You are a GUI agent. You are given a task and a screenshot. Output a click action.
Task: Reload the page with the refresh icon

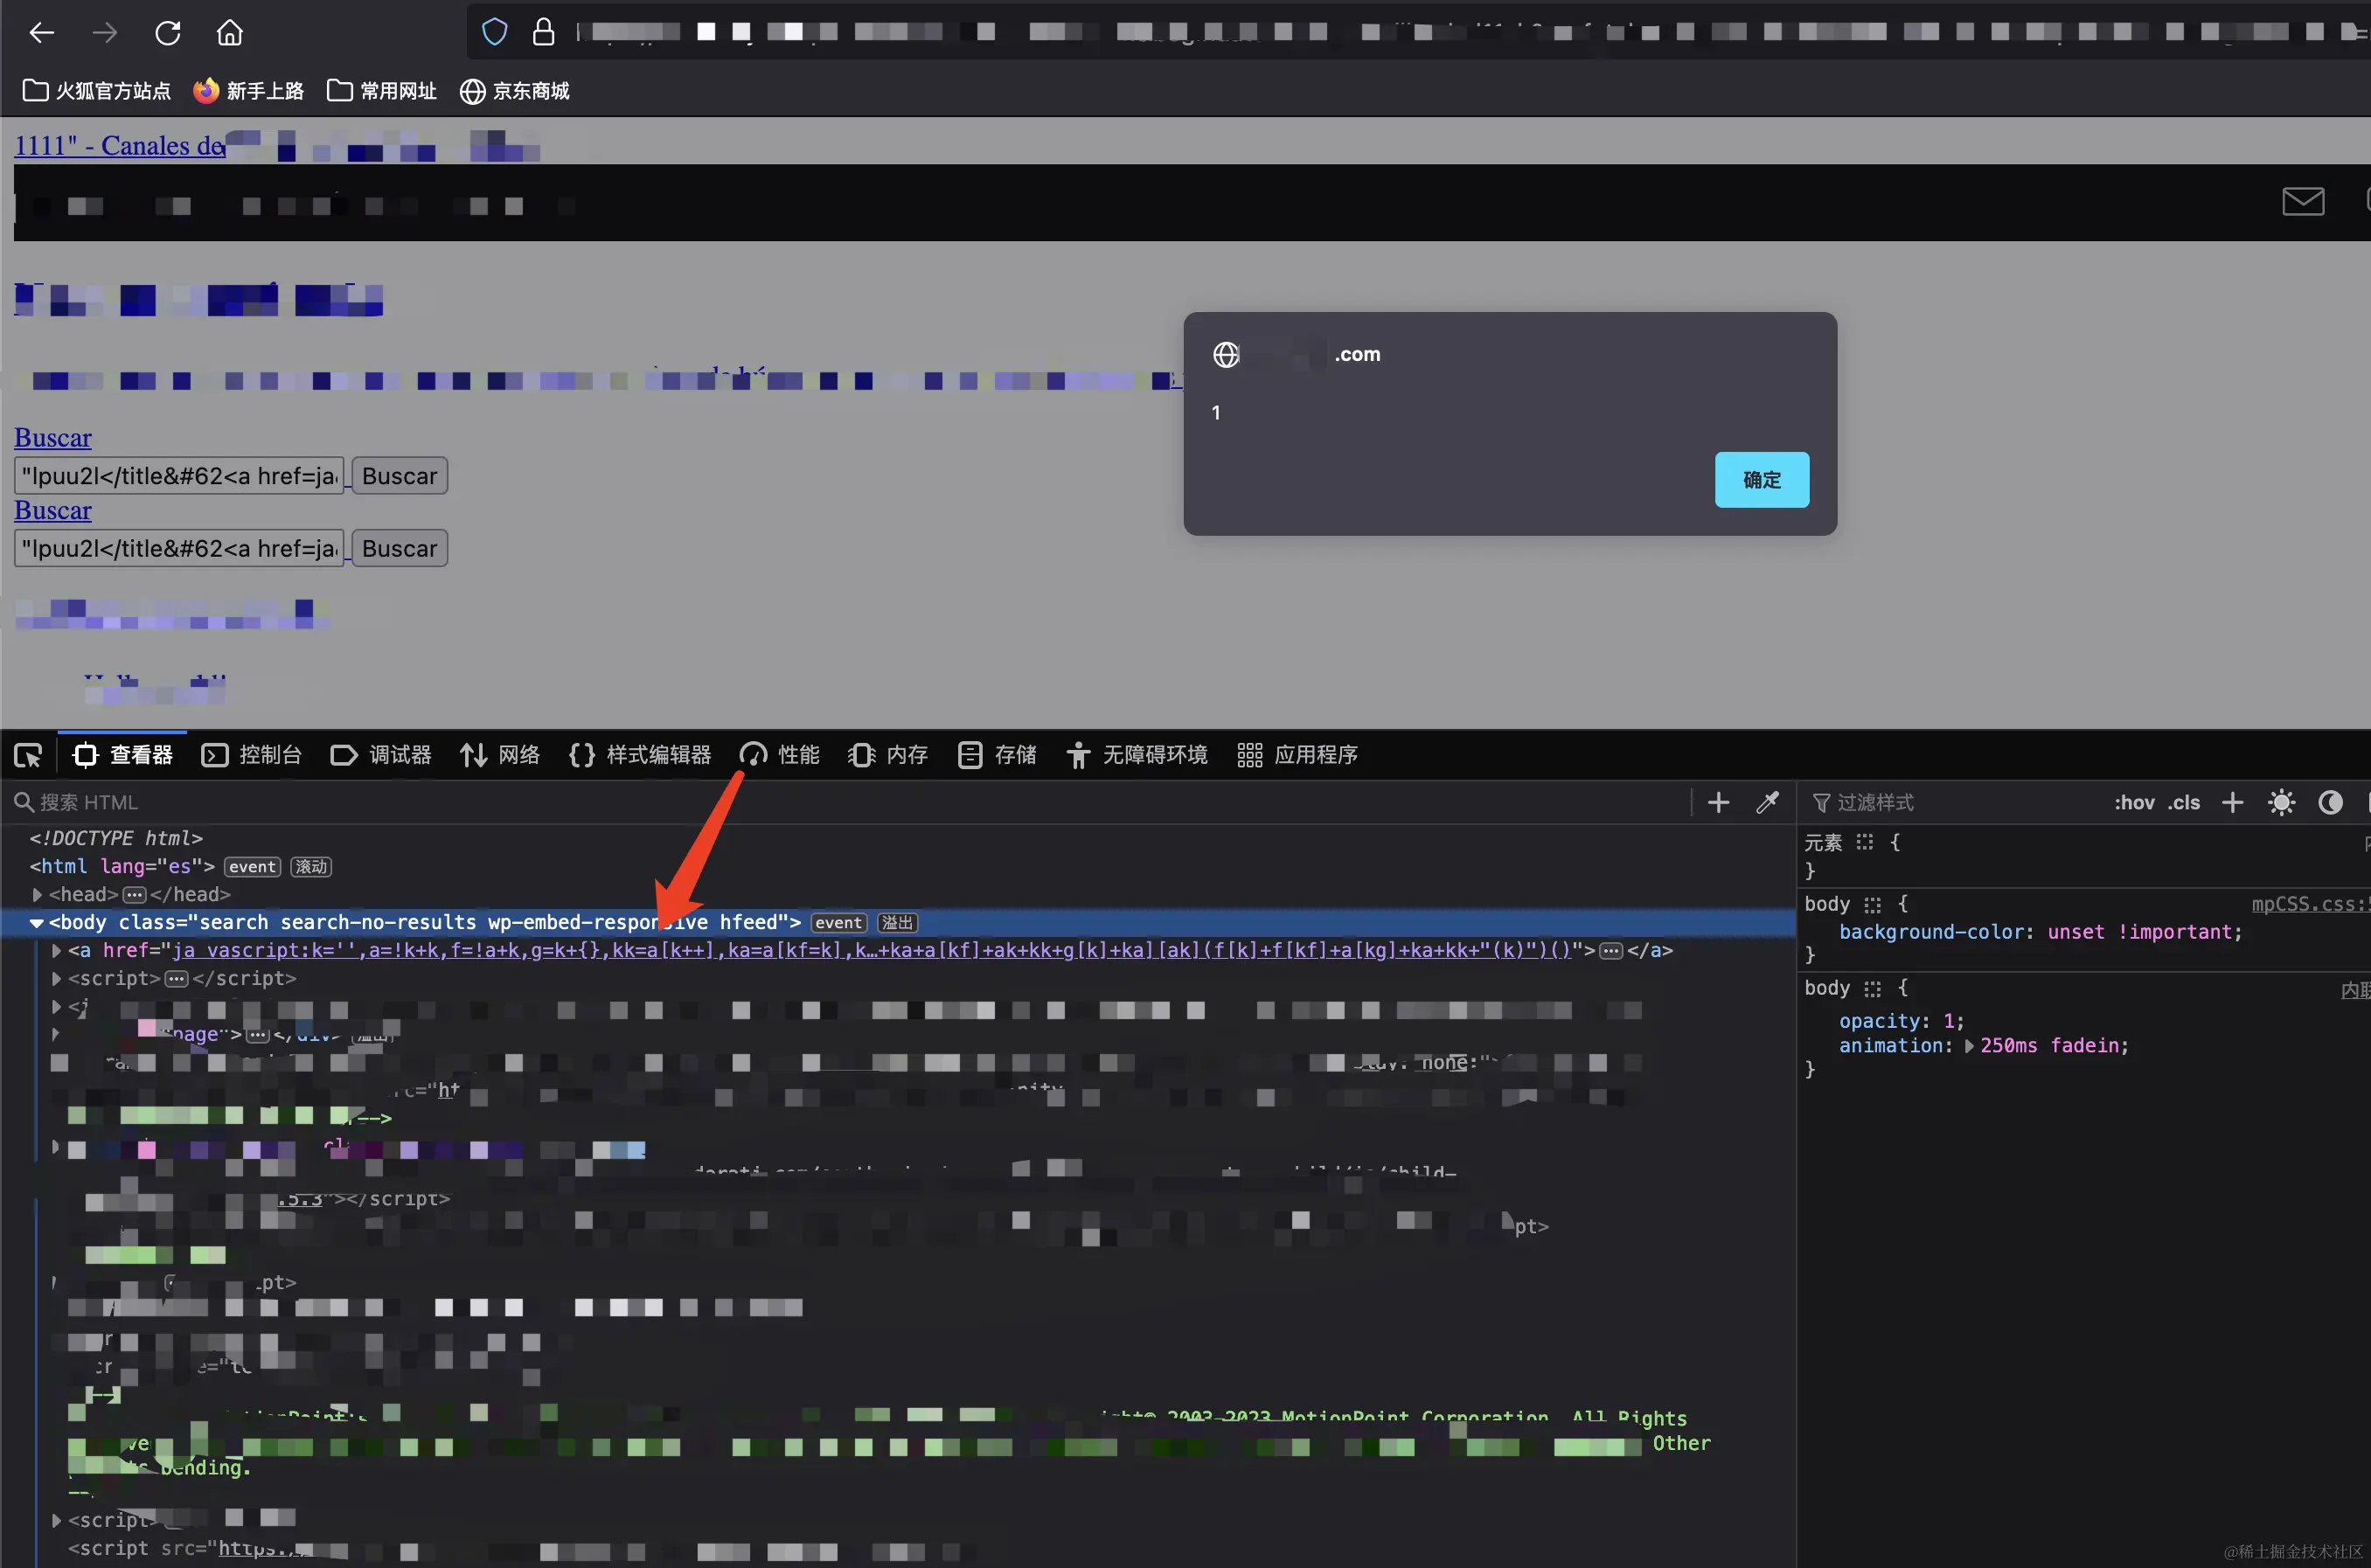point(168,33)
